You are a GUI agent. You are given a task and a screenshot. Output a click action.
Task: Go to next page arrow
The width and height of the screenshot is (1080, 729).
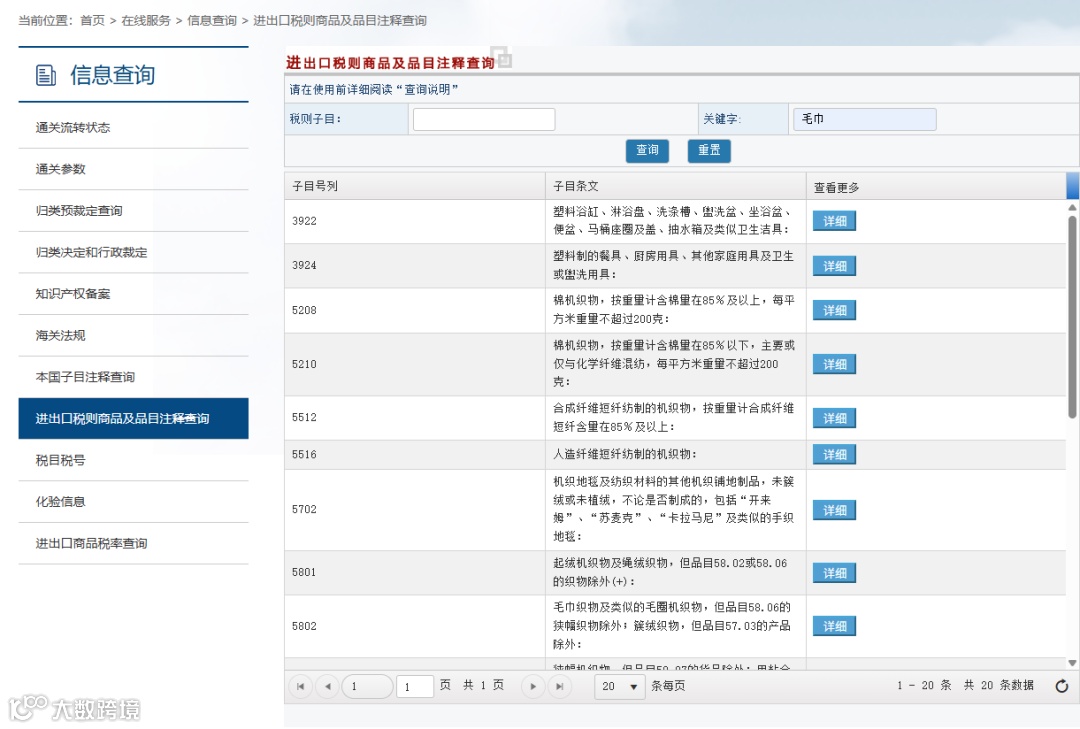pos(532,686)
